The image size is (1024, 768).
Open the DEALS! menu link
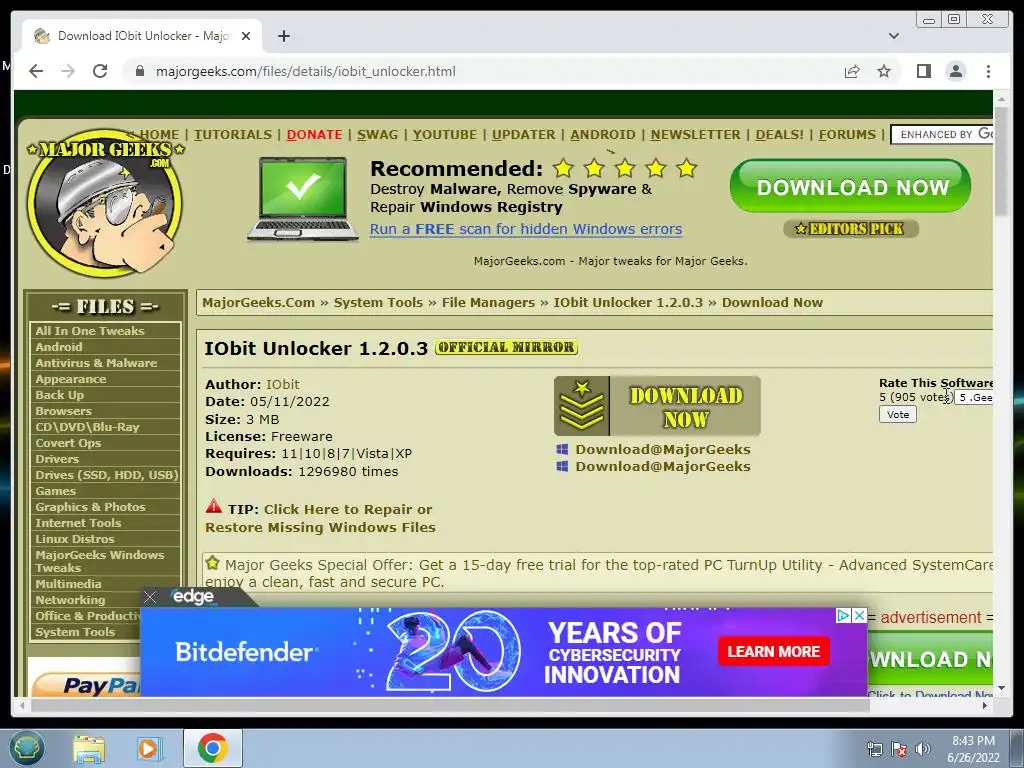(x=779, y=135)
